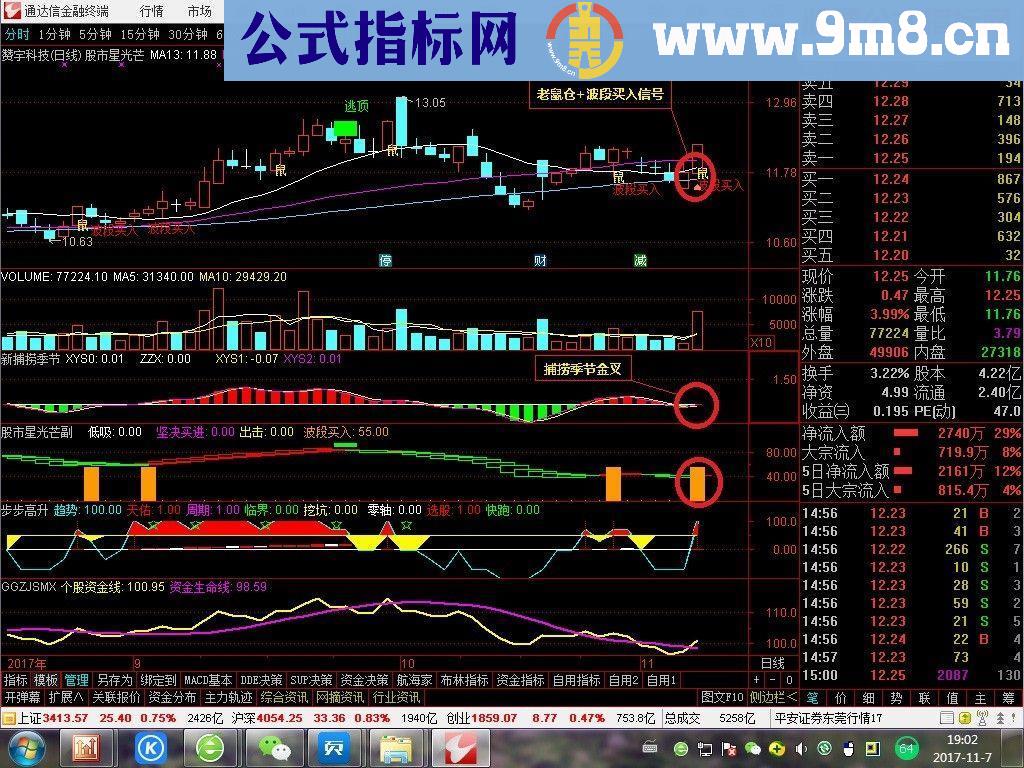Open the 日线 period dropdown at bottom right
Viewport: 1024px width, 768px height.
pos(773,662)
